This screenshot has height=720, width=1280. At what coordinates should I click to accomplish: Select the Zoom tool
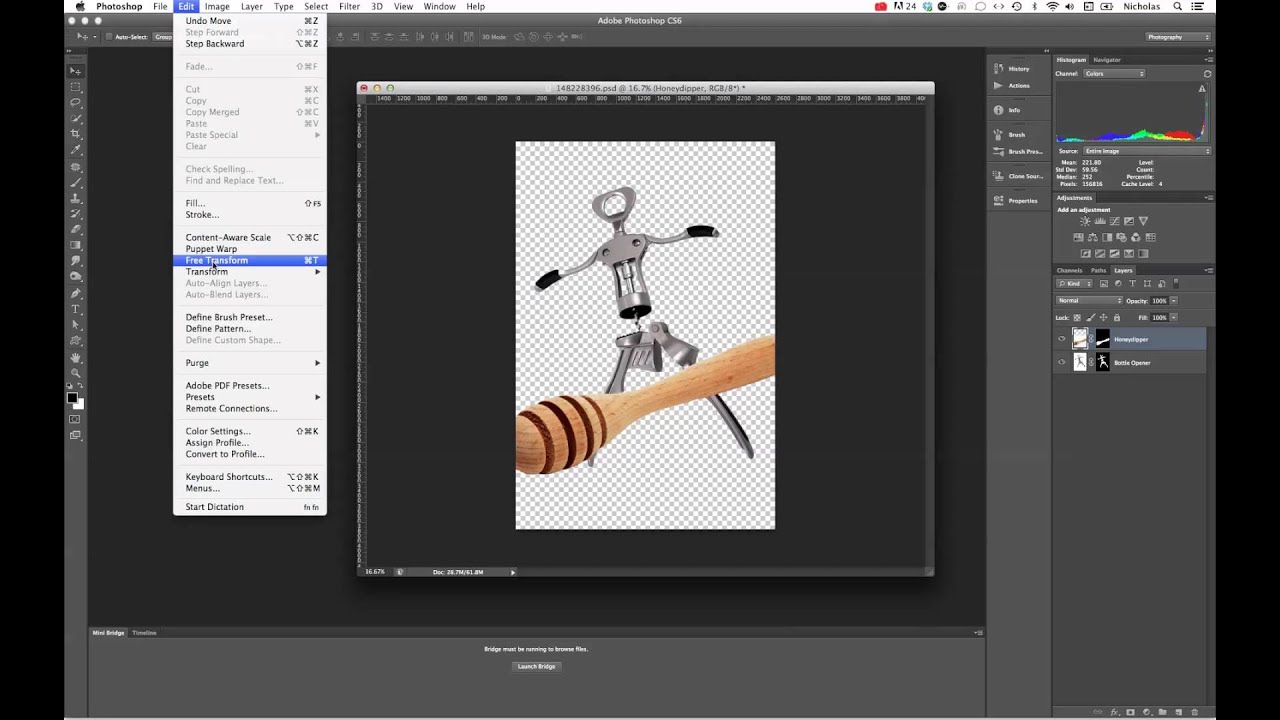point(75,373)
